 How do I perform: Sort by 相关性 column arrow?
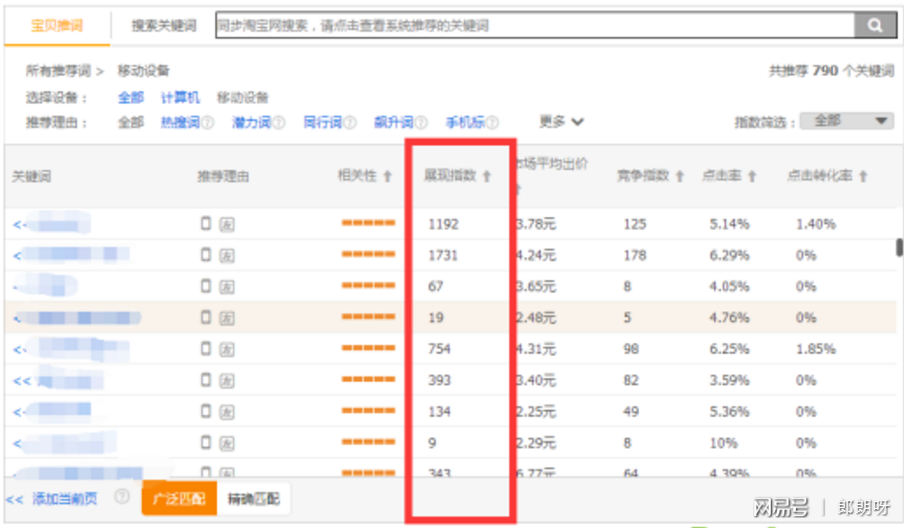click(x=388, y=176)
